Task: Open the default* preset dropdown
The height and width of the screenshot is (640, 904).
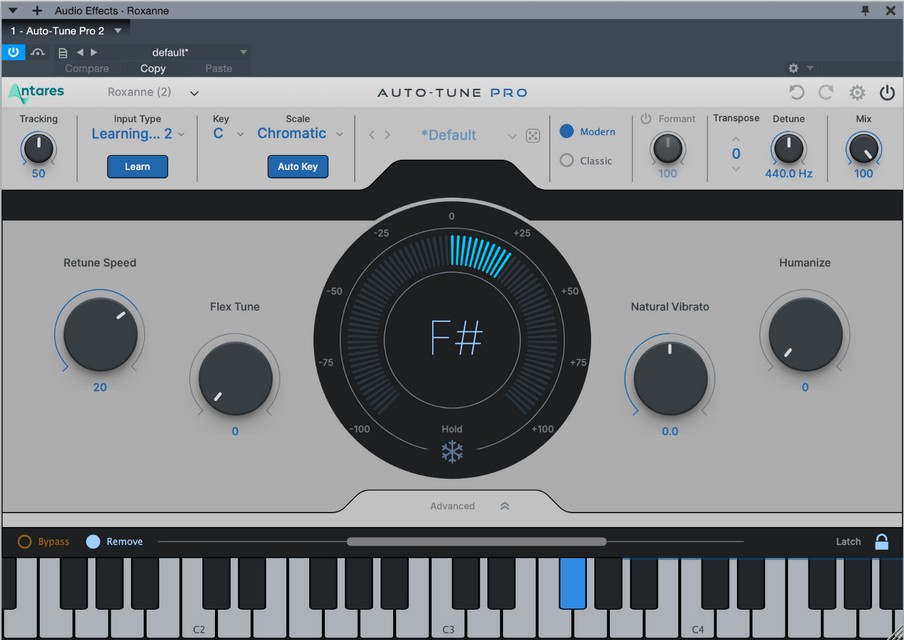Action: click(x=176, y=52)
